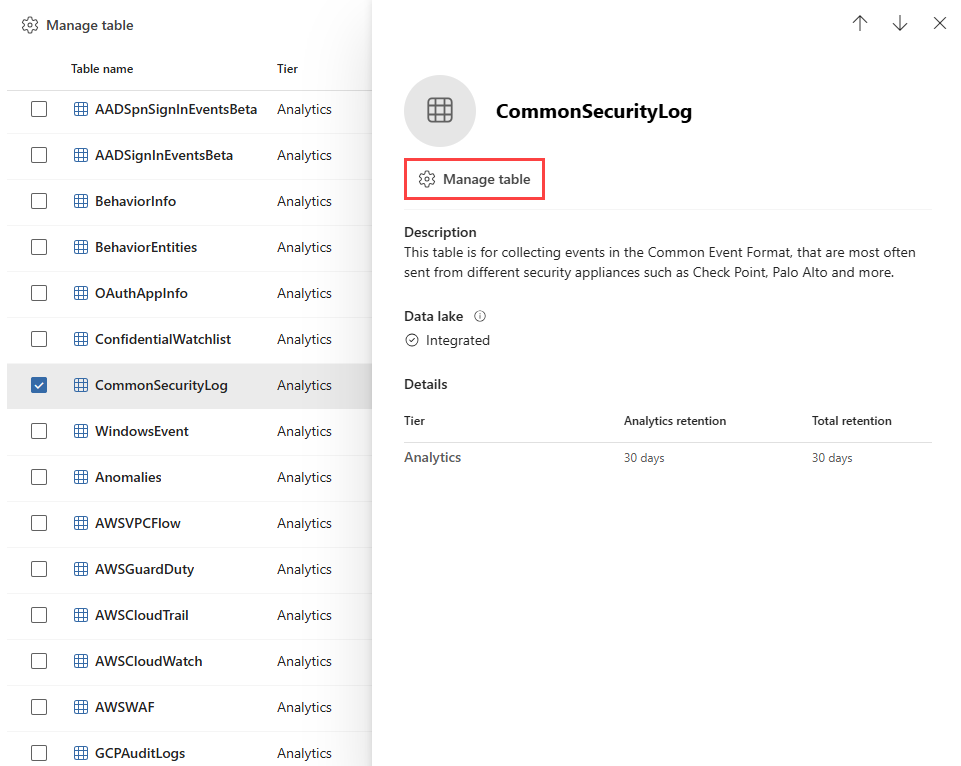Viewport: 961px width, 766px height.
Task: Select the BehaviorEntities table name
Action: (x=146, y=247)
